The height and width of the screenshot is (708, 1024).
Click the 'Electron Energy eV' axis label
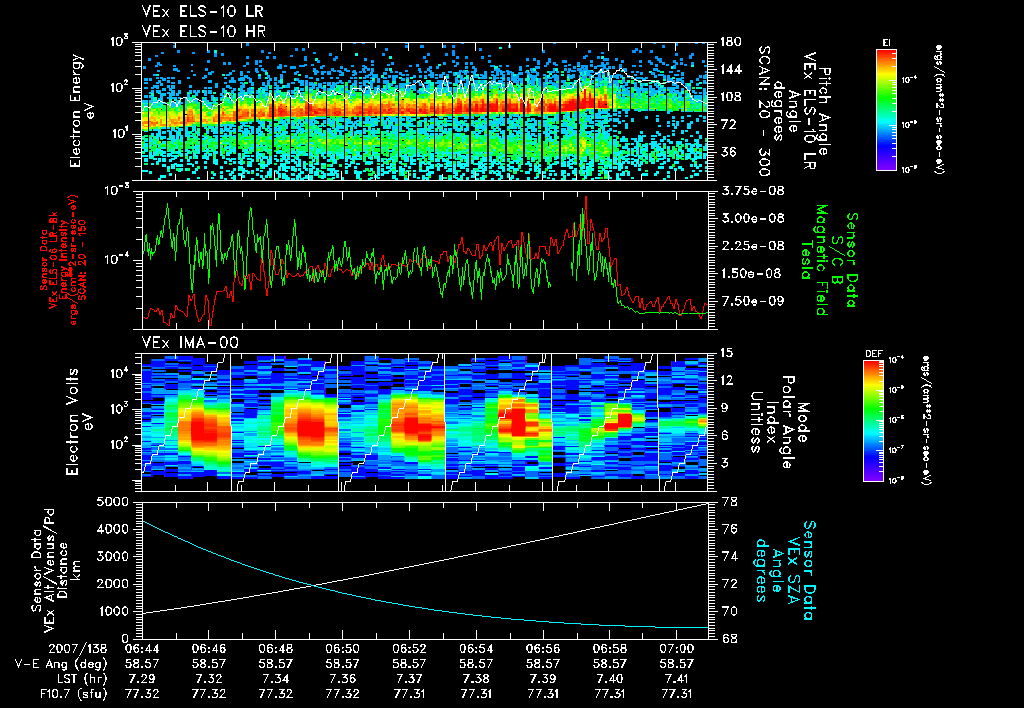tap(82, 111)
